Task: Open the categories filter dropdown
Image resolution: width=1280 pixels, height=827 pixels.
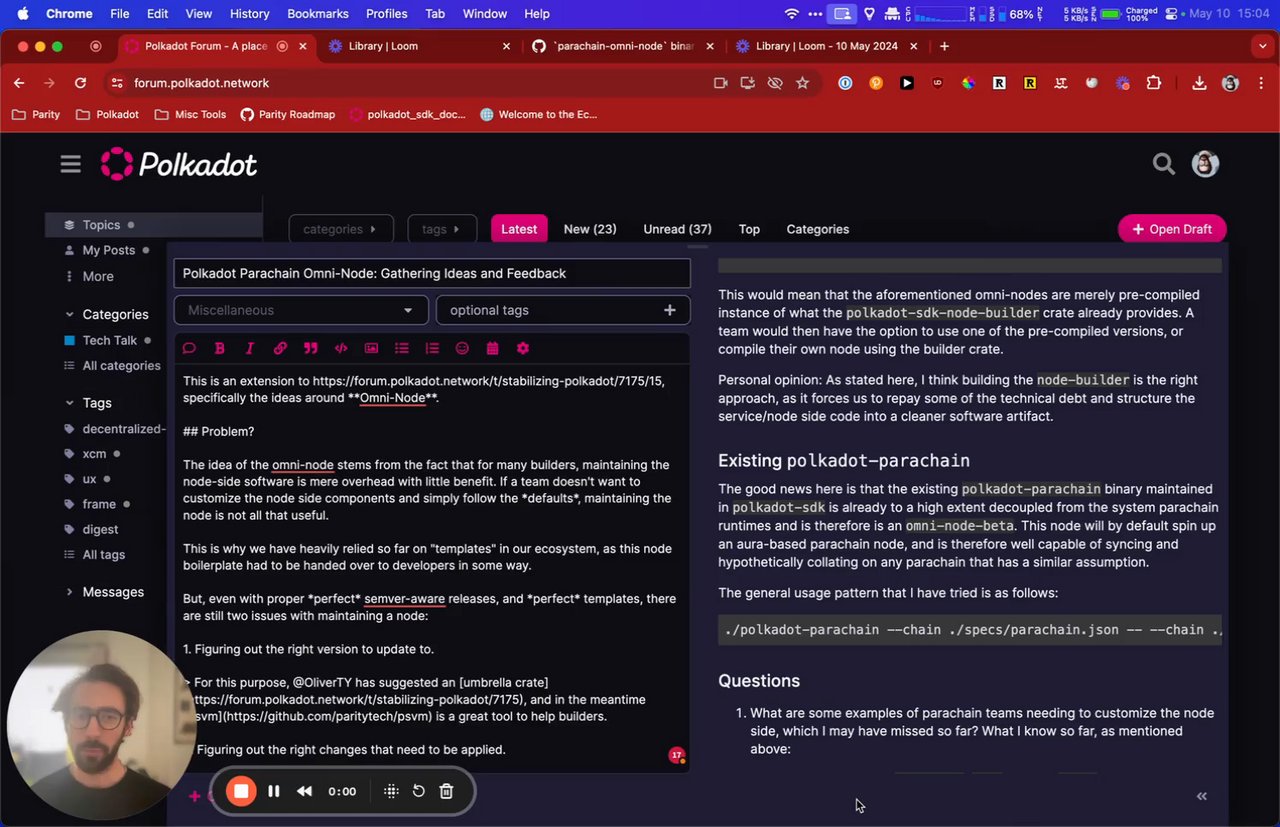Action: [340, 229]
